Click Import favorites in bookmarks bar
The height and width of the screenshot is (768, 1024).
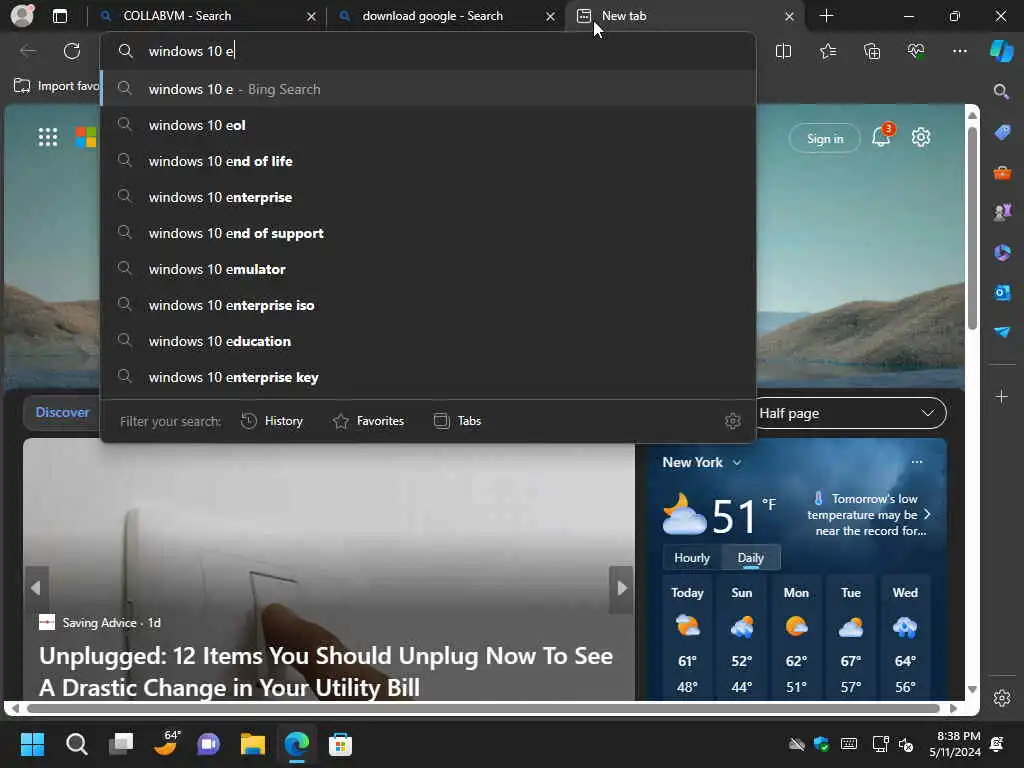tap(57, 86)
